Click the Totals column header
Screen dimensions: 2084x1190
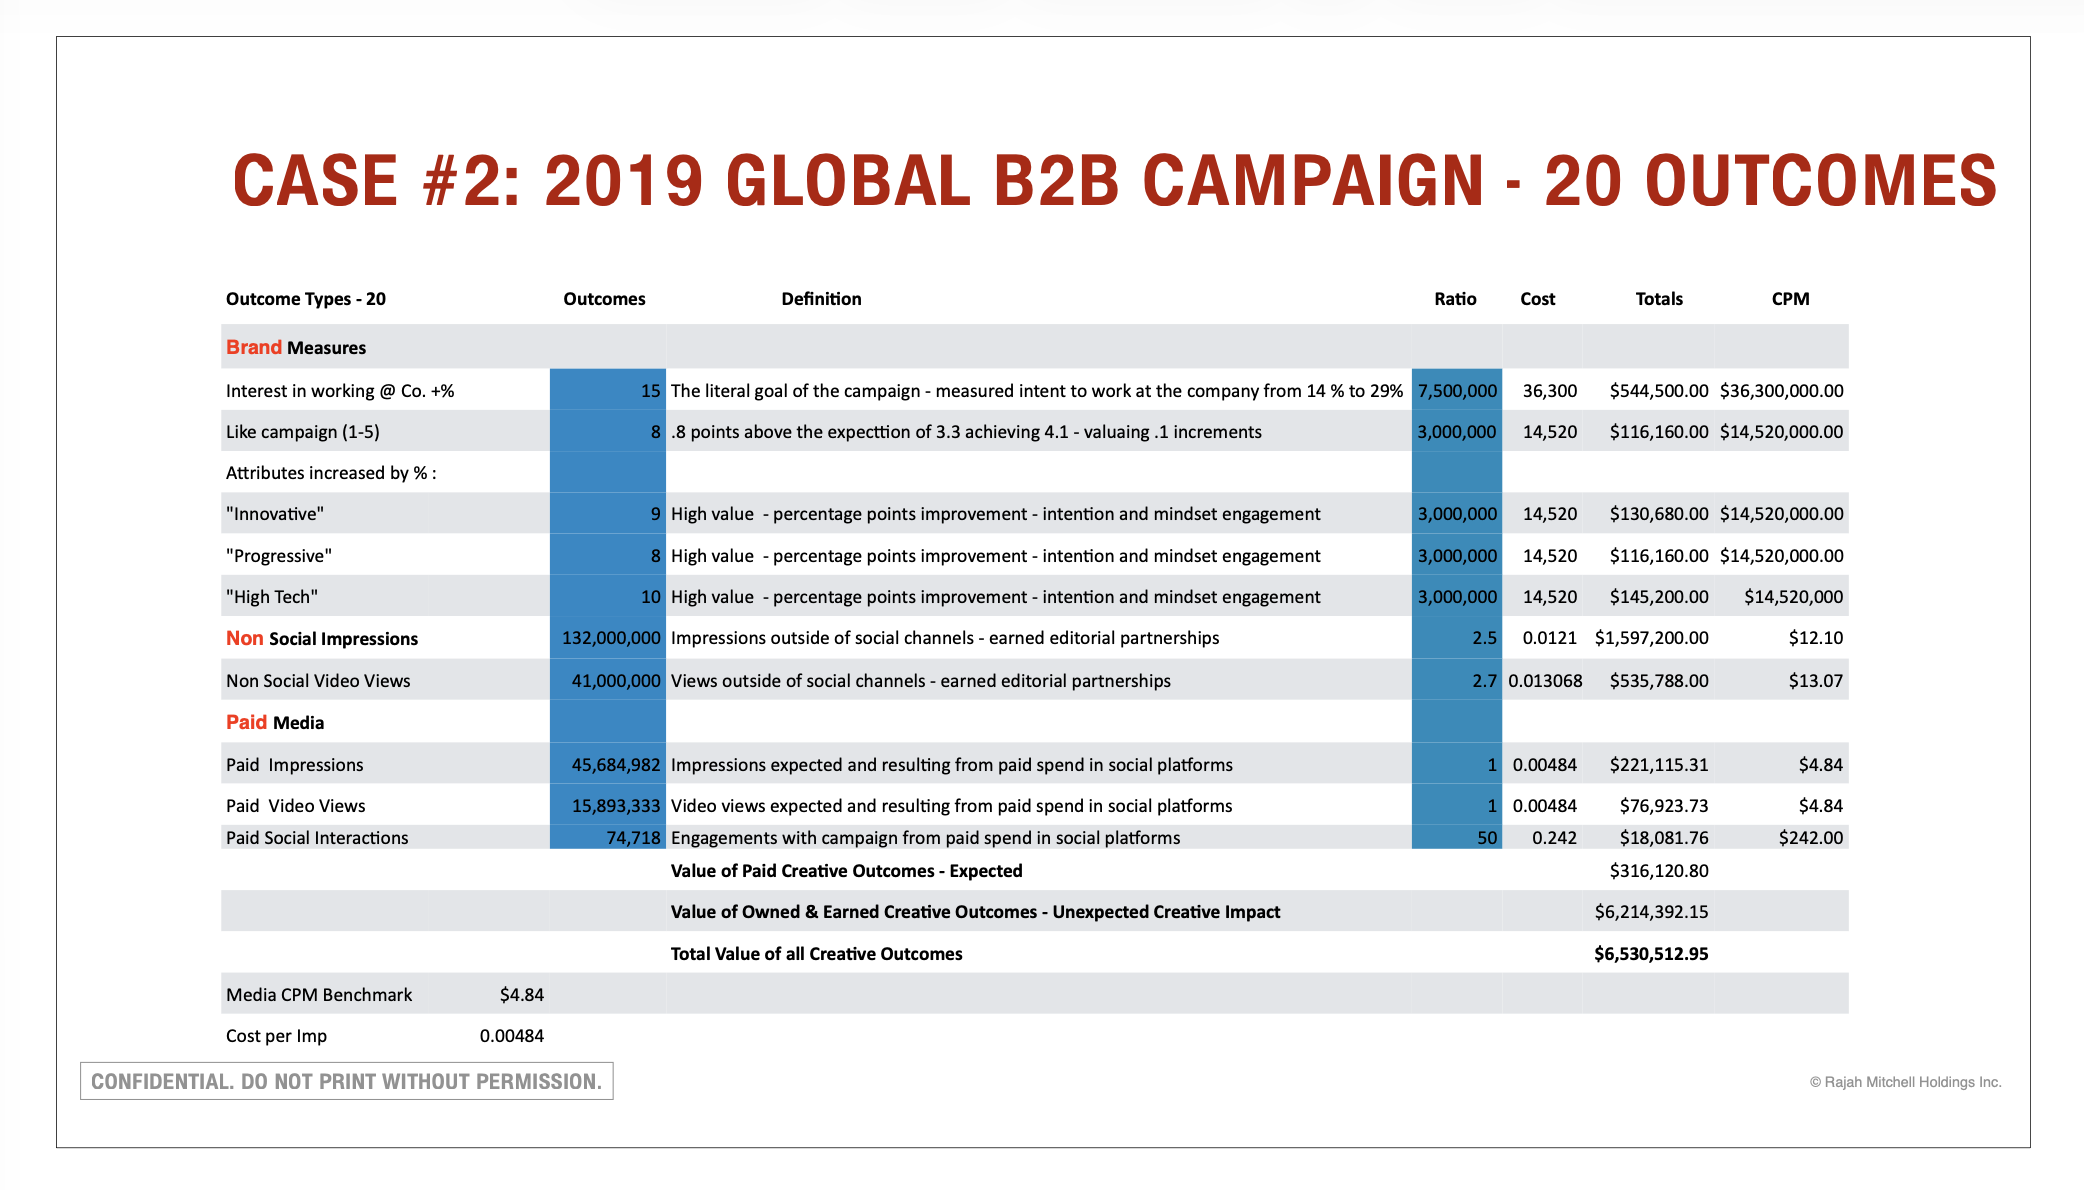pyautogui.click(x=1659, y=298)
